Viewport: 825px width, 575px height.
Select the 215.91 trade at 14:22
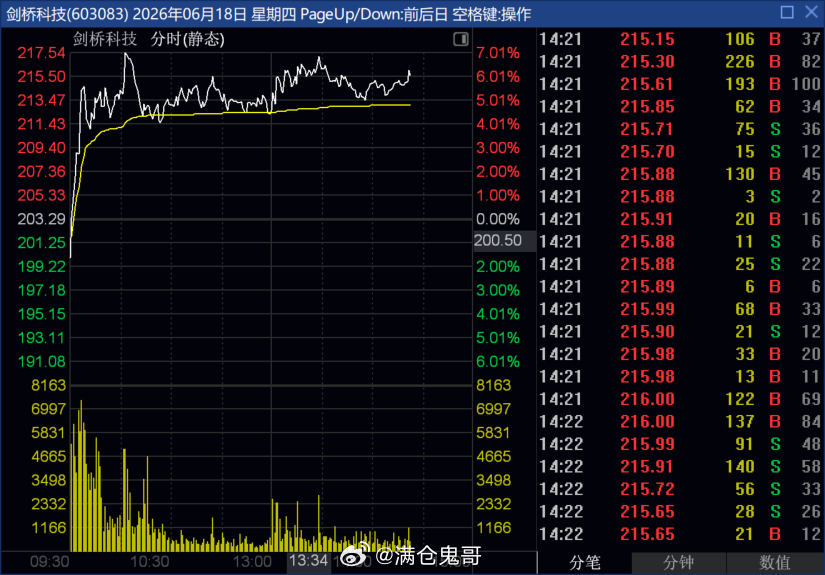[680, 467]
